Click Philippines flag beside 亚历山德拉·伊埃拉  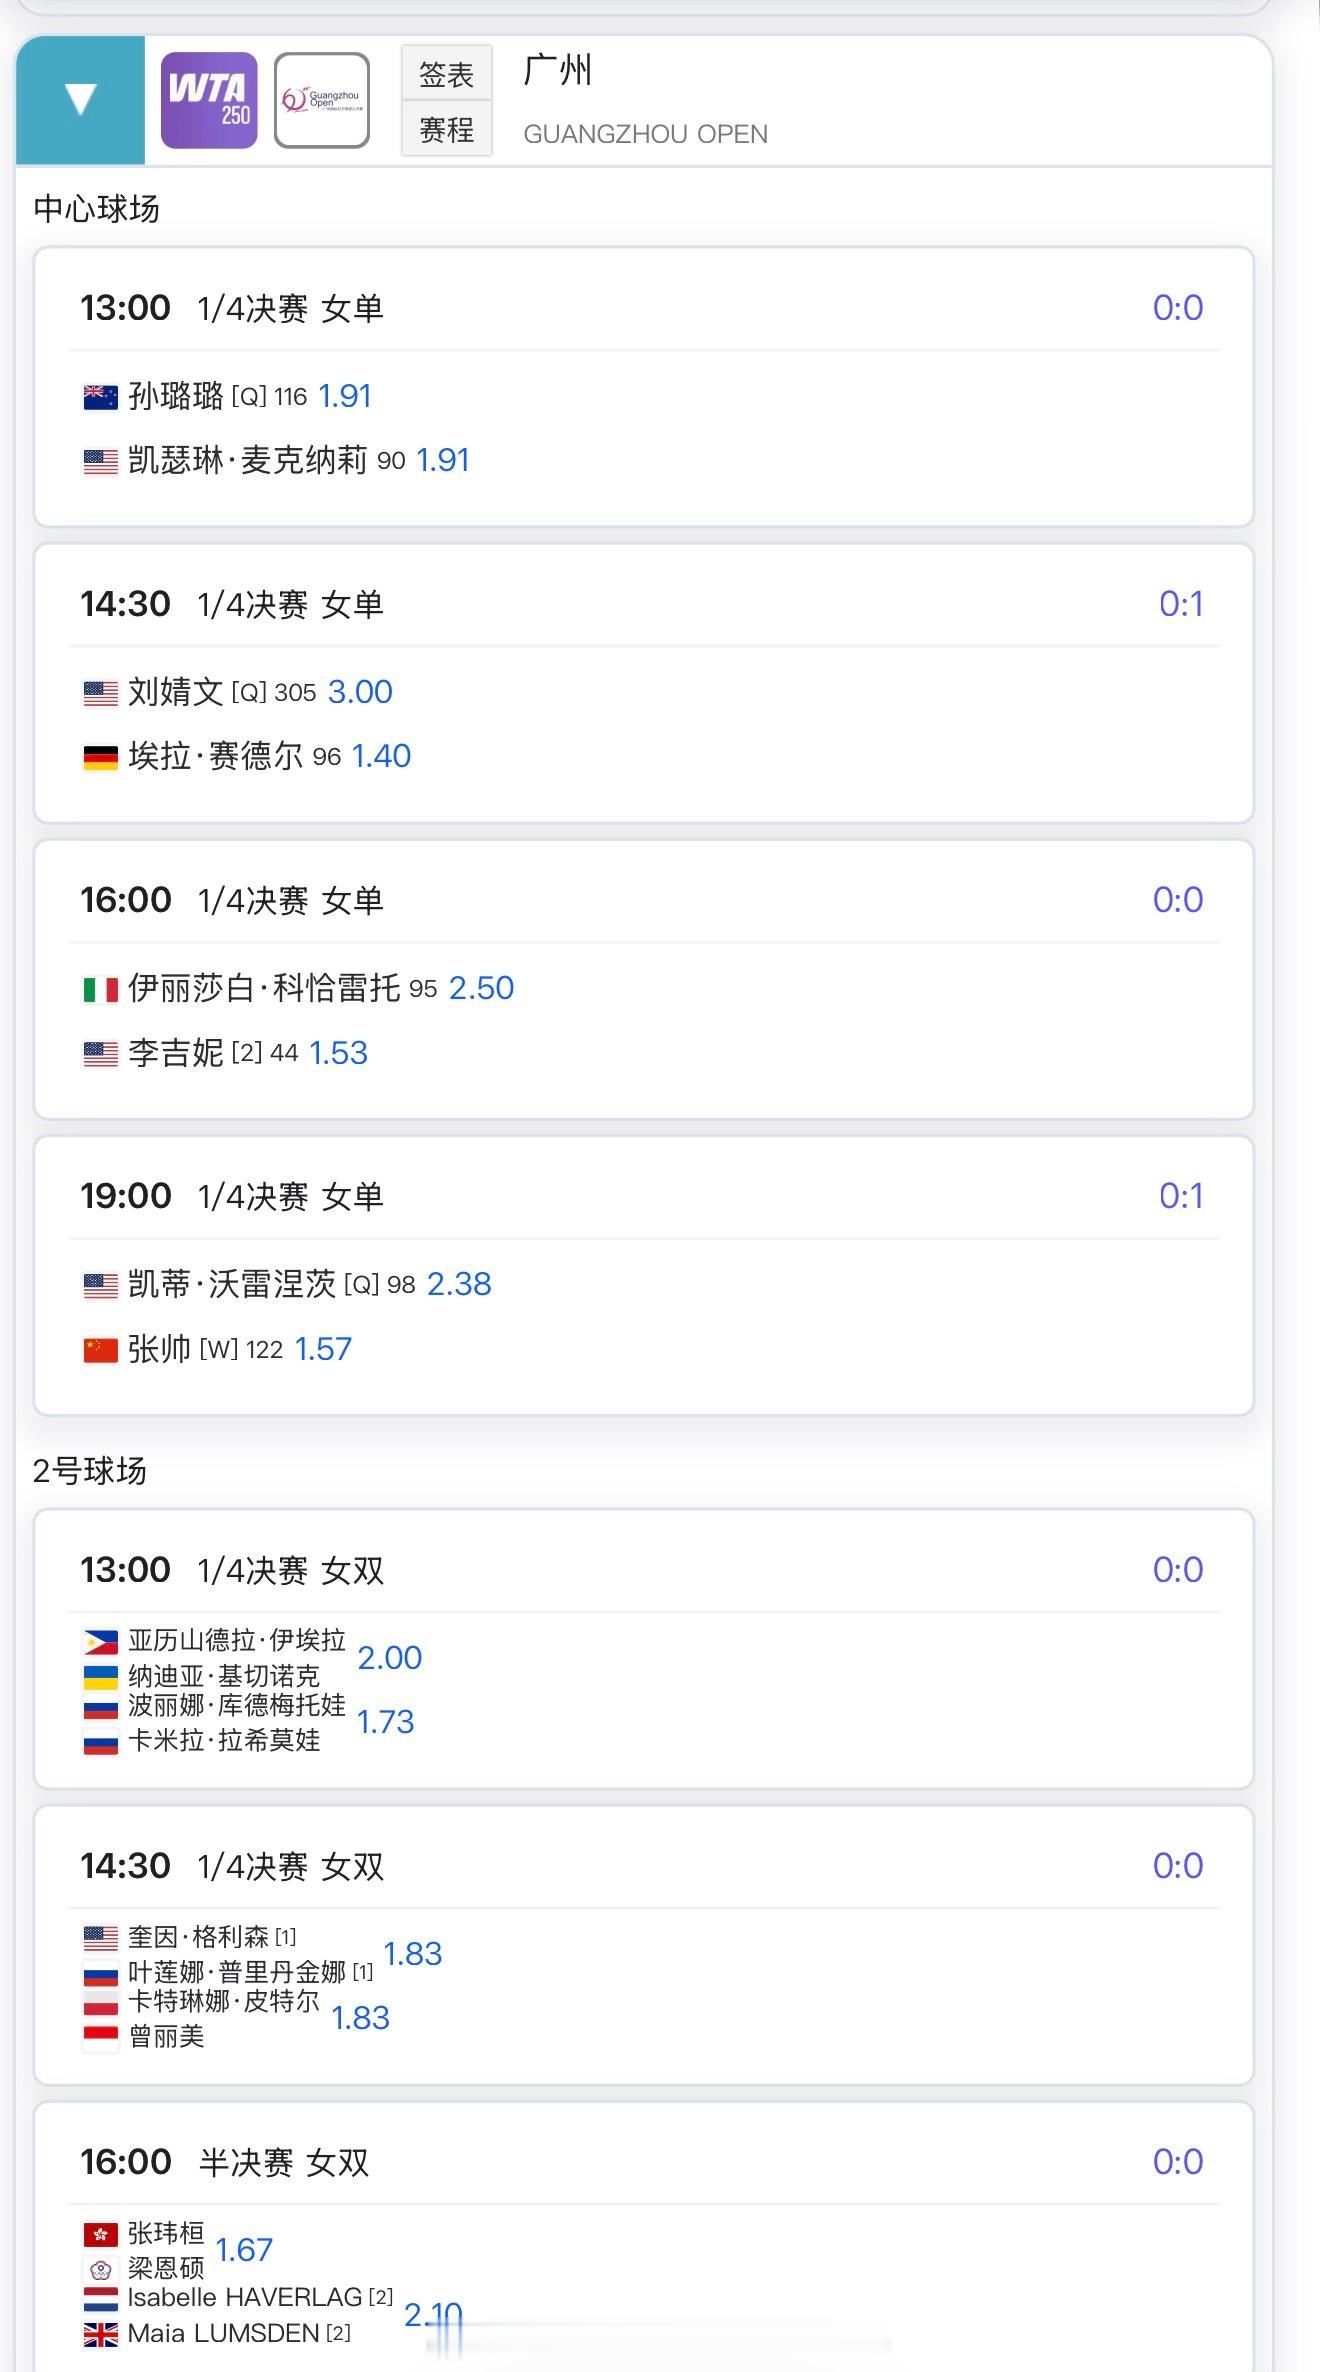click(x=100, y=1642)
